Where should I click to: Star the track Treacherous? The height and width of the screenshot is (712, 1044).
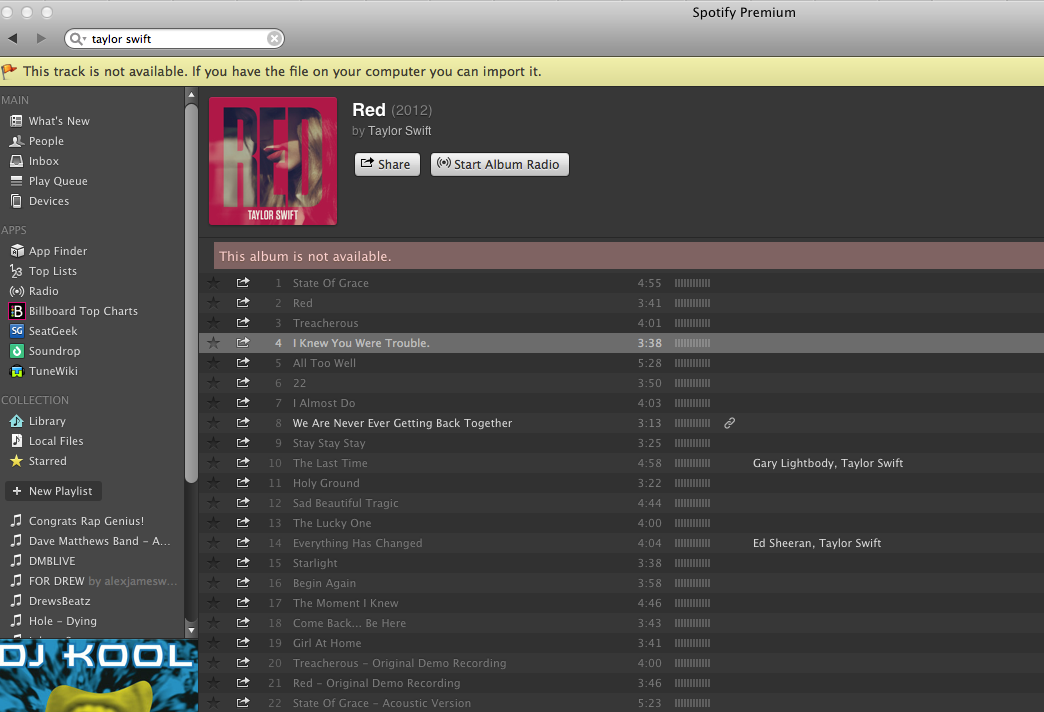213,322
